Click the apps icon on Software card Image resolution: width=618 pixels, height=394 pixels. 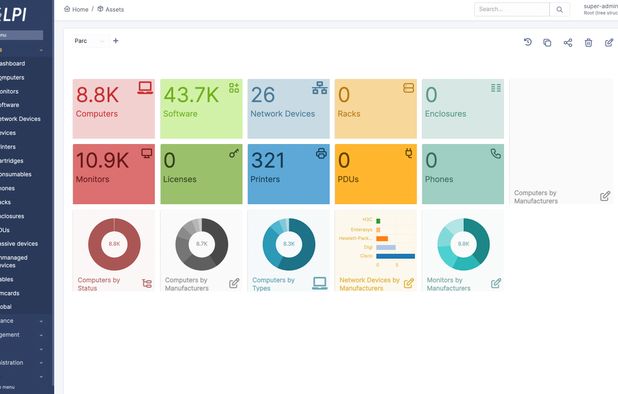(234, 88)
